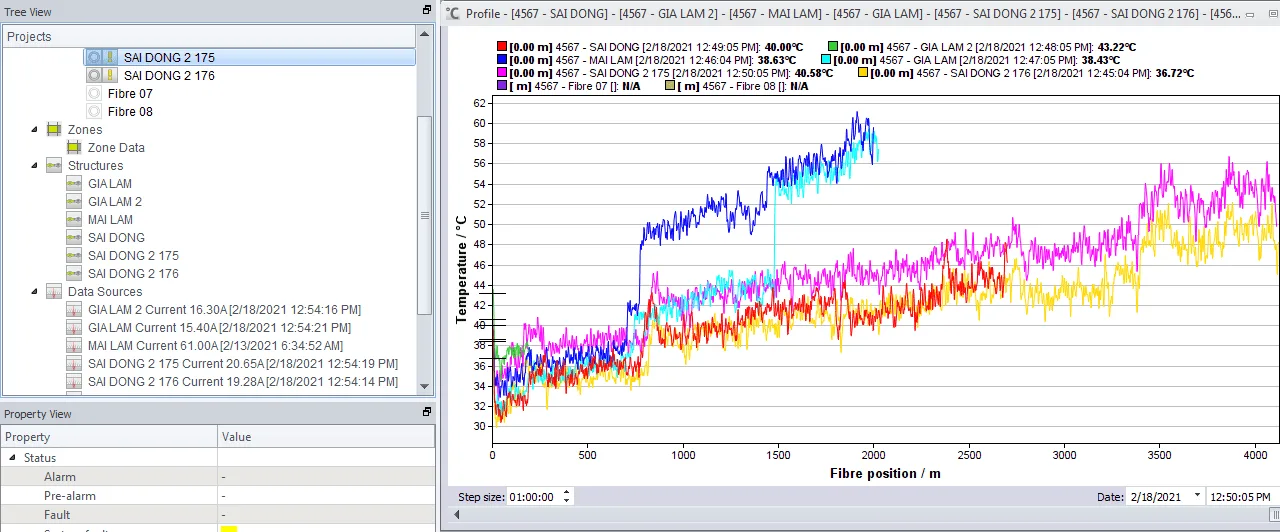Select the Pre-alarm property row
Viewport: 1280px width, 532px height.
(218, 496)
